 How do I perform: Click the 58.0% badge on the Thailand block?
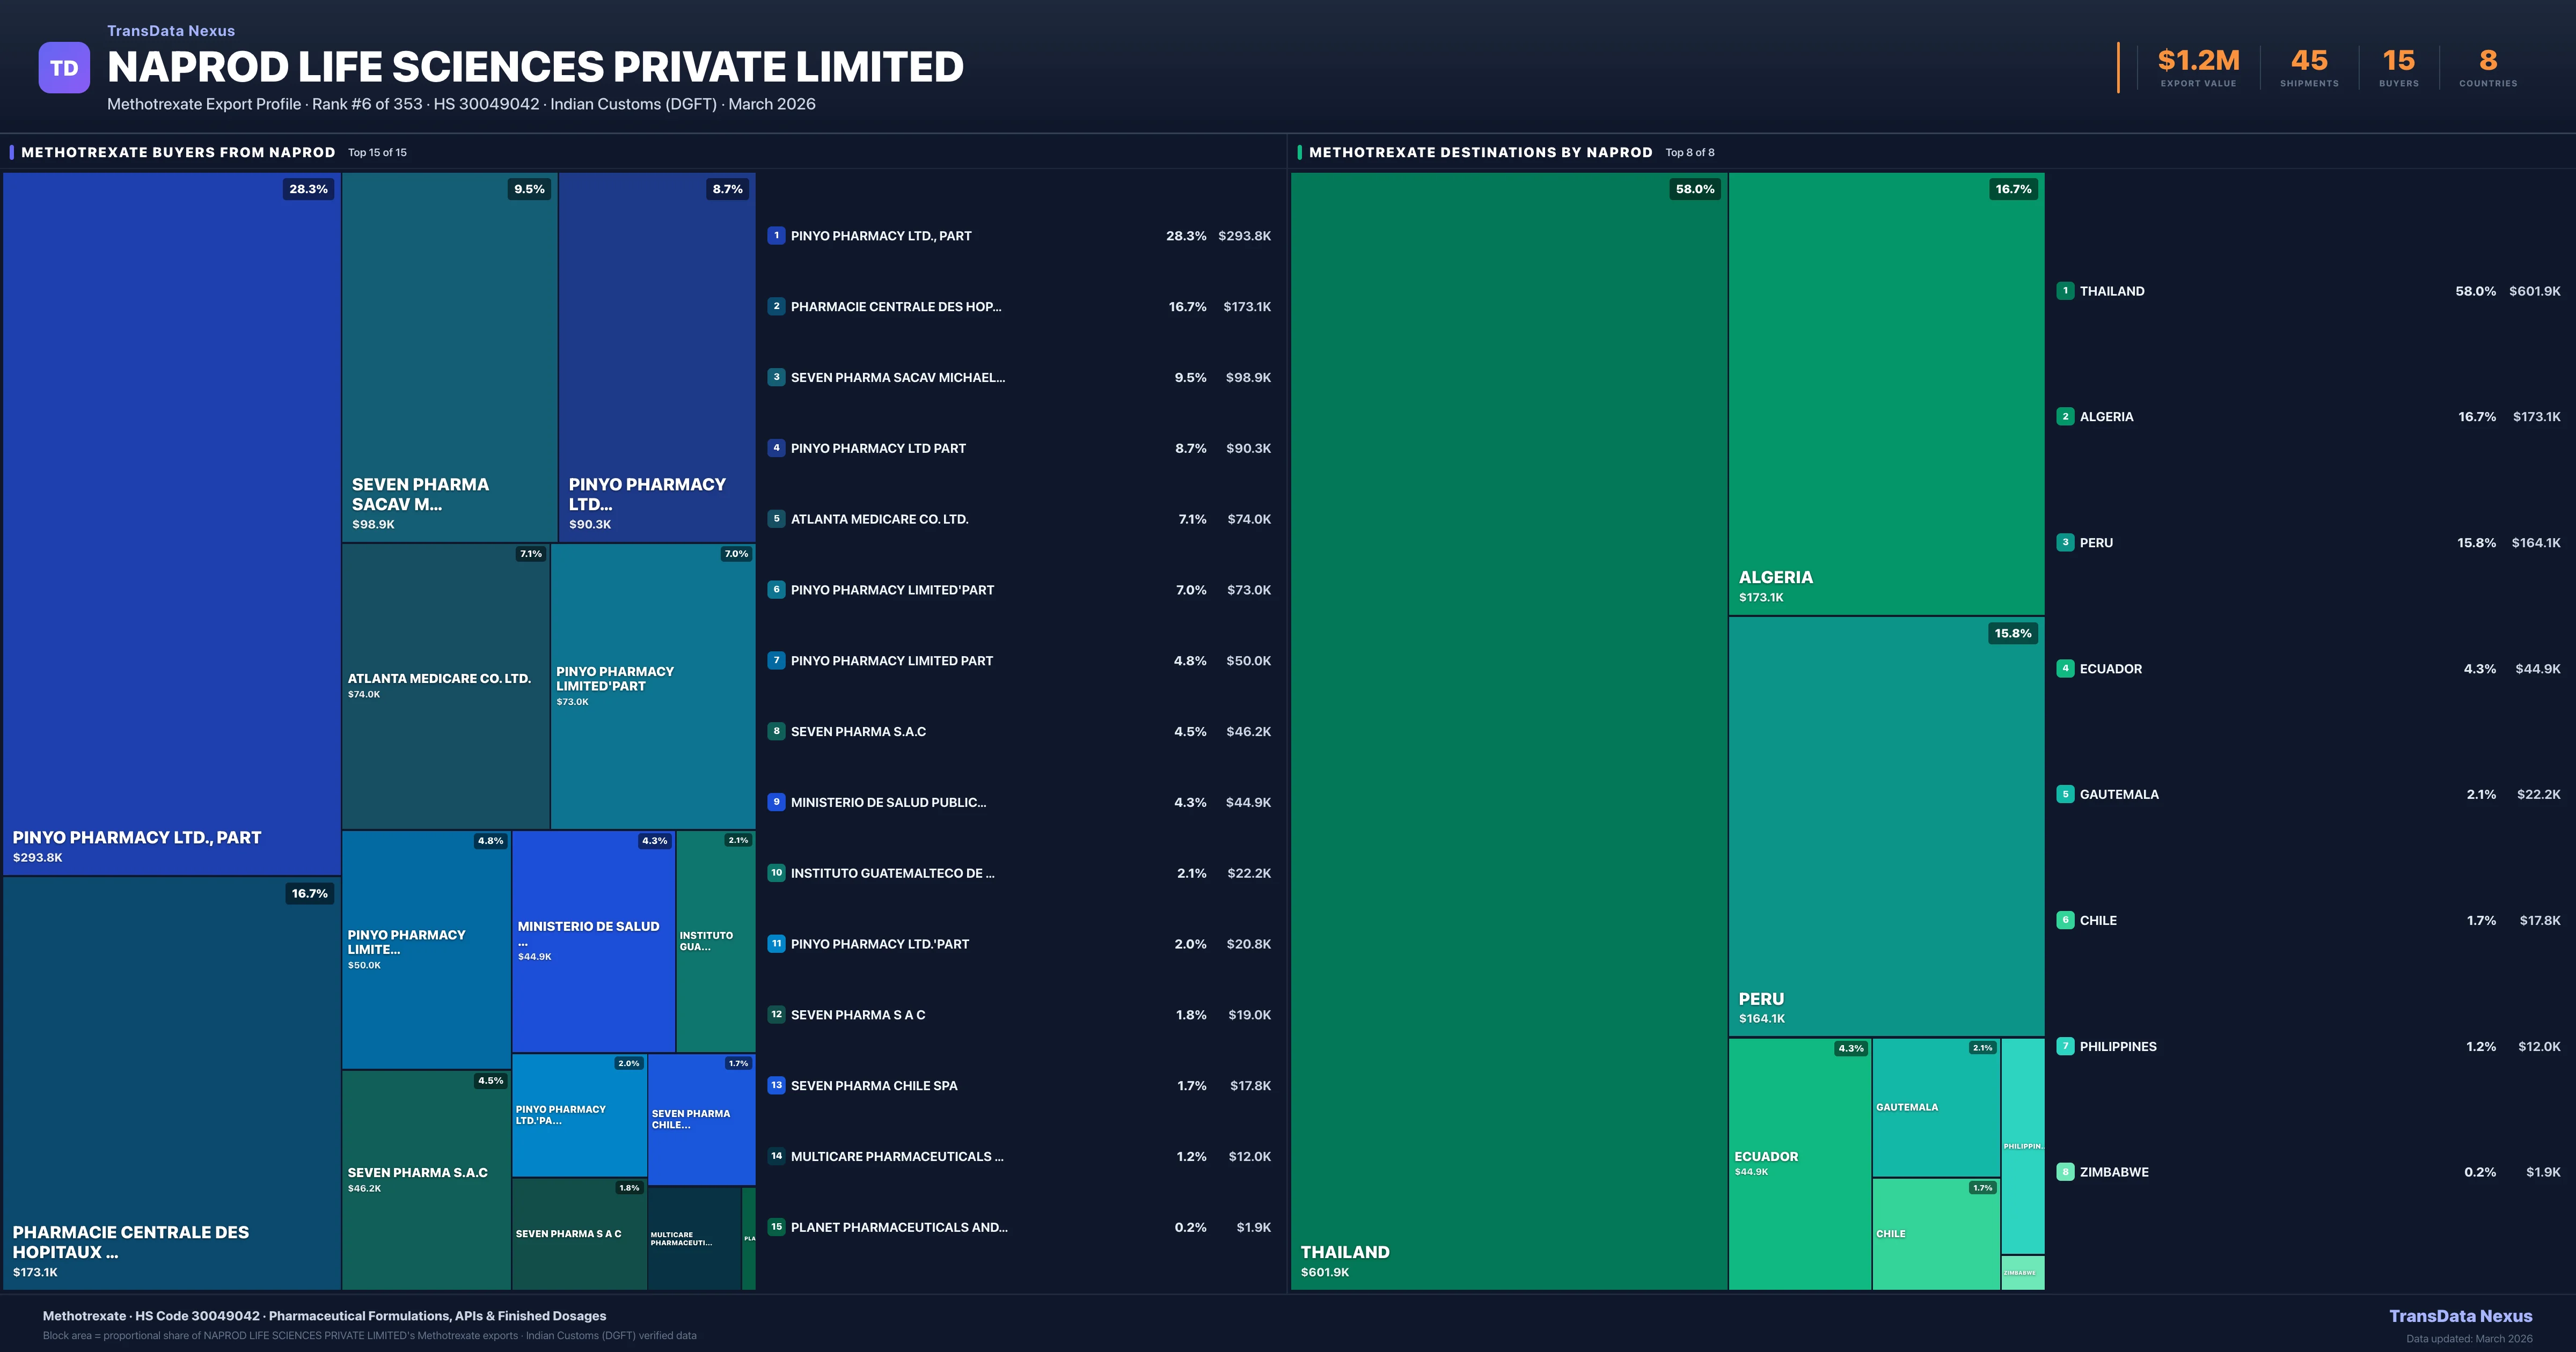coord(1694,189)
